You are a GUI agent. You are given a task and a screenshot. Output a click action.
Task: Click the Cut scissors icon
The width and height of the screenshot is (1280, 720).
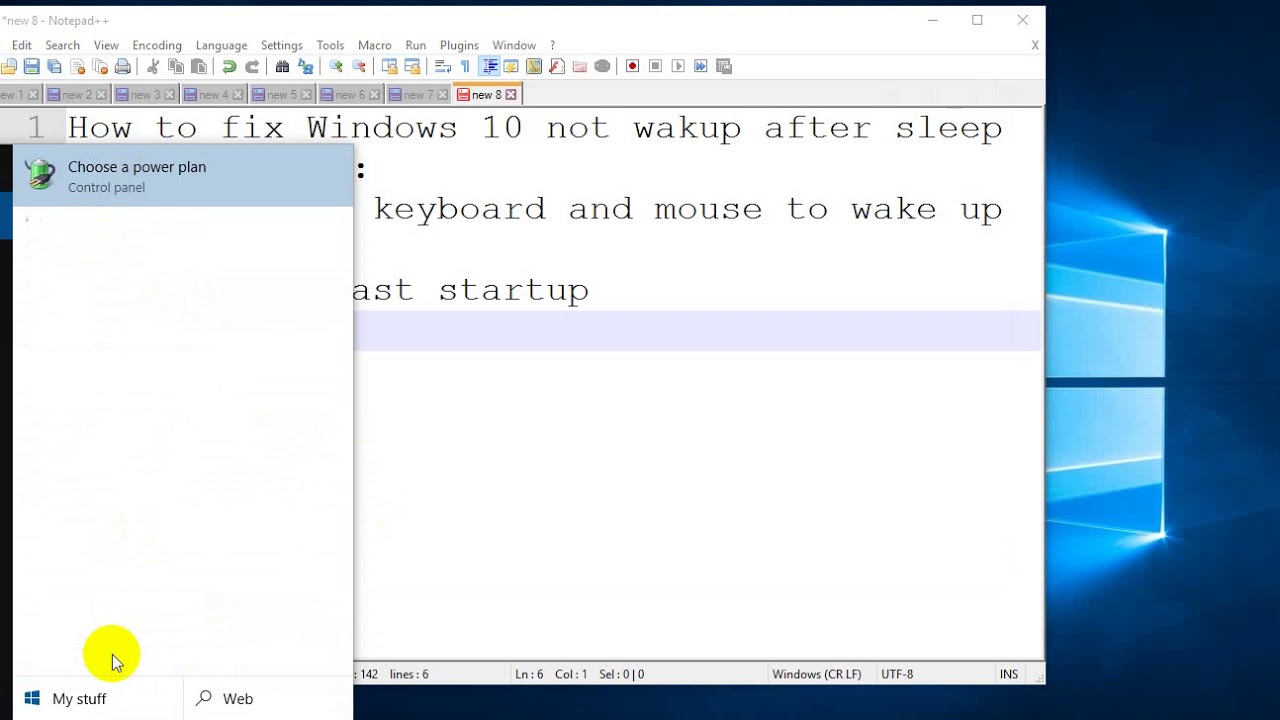point(153,66)
